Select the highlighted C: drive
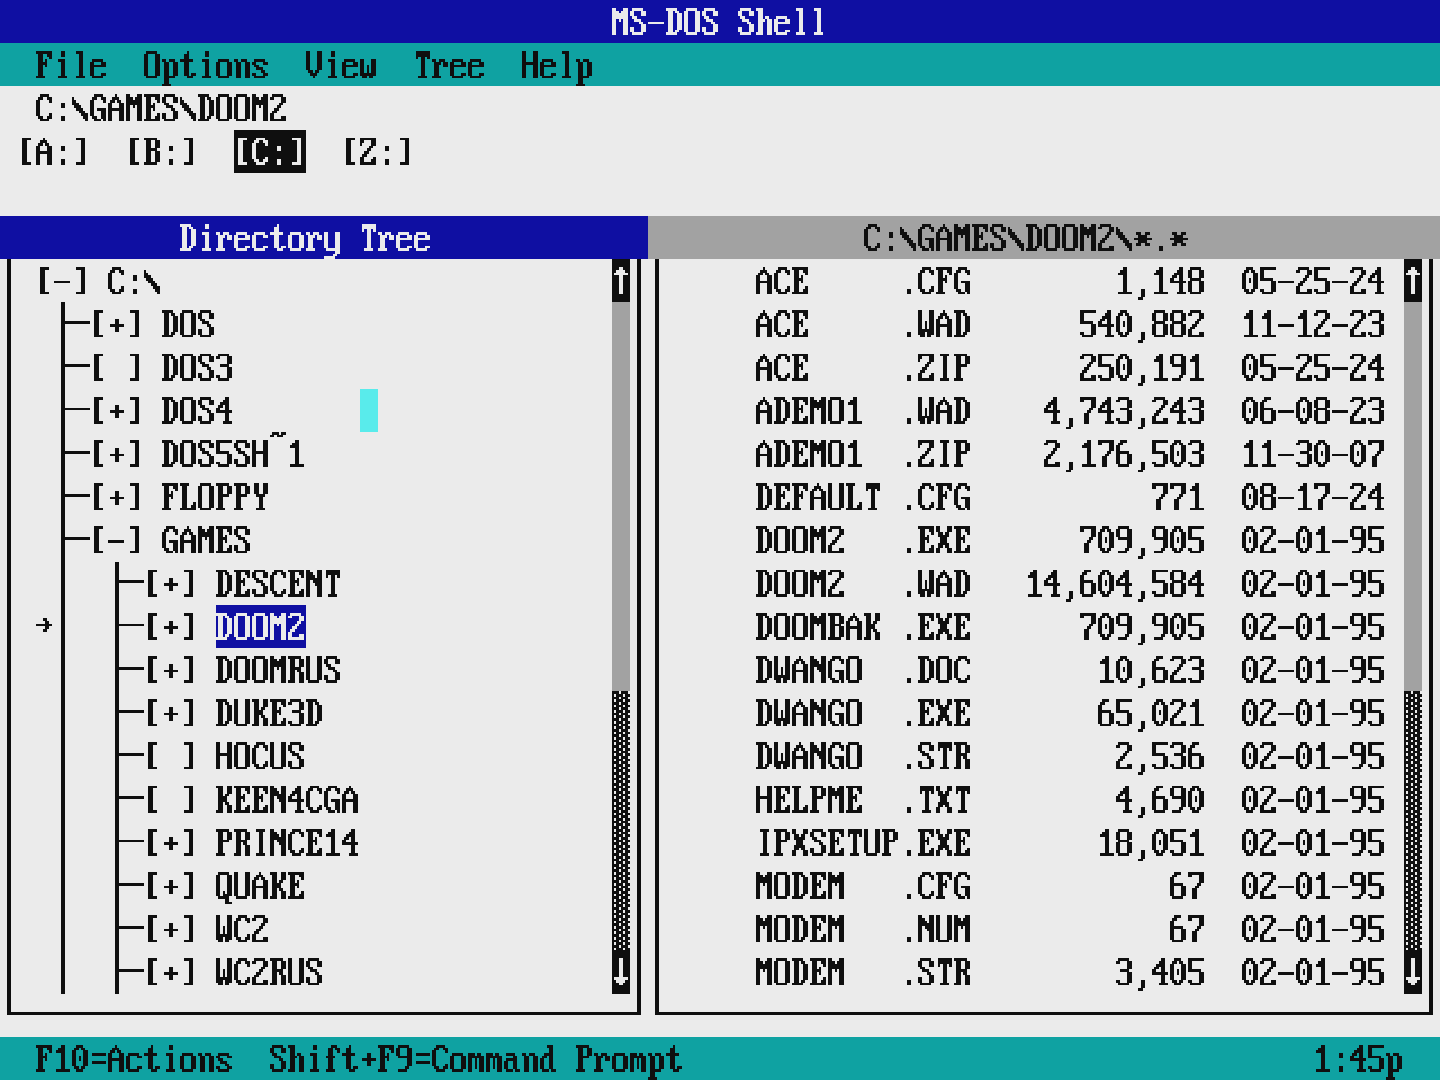The image size is (1440, 1080). pyautogui.click(x=270, y=152)
